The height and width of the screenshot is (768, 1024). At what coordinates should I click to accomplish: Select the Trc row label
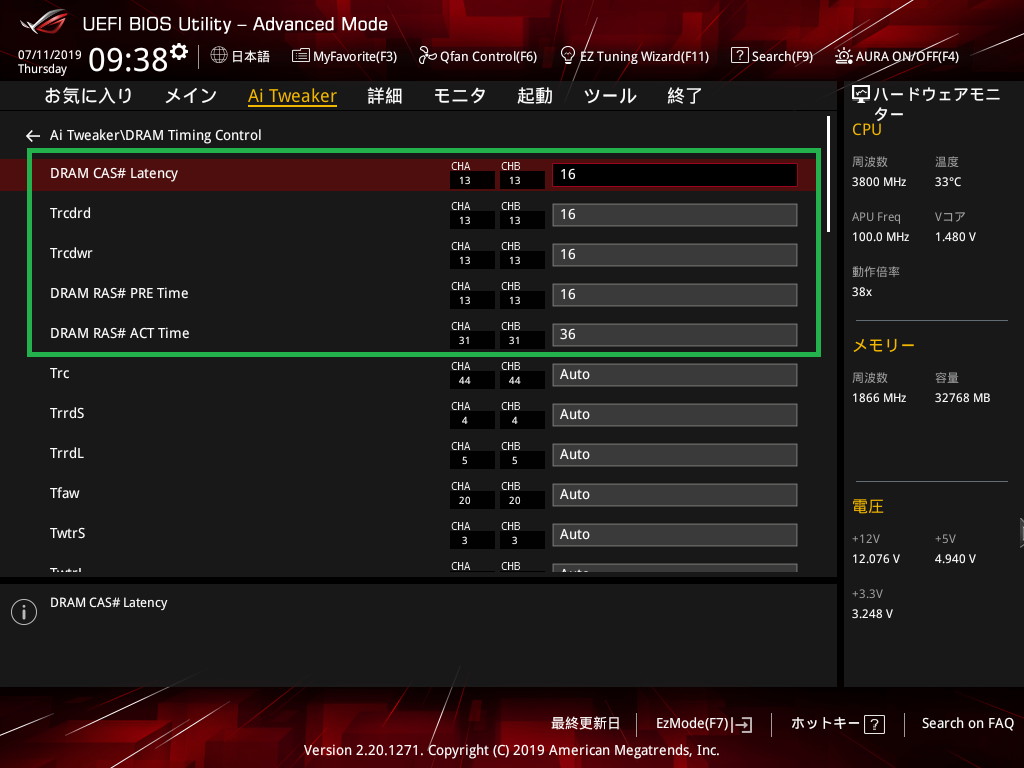click(59, 373)
